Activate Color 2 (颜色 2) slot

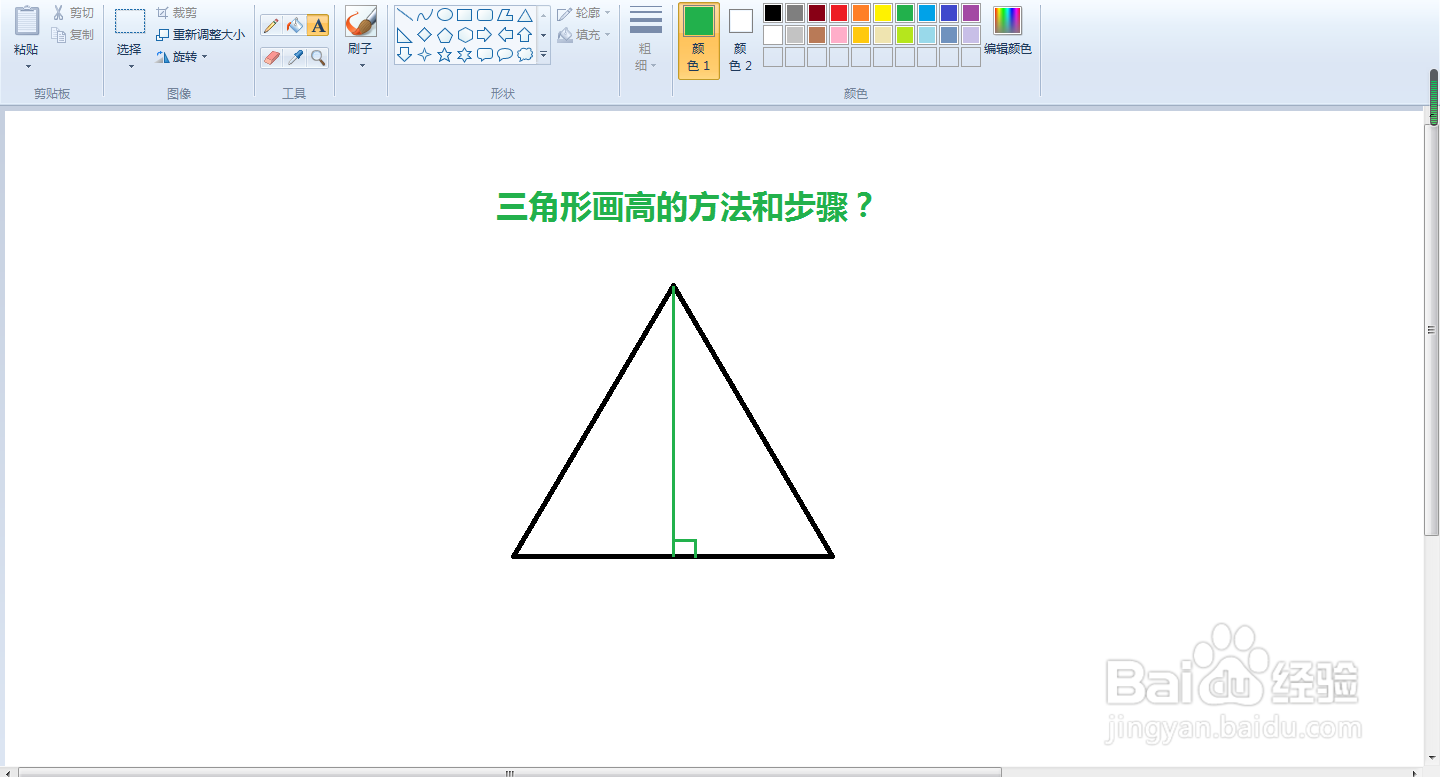(741, 41)
